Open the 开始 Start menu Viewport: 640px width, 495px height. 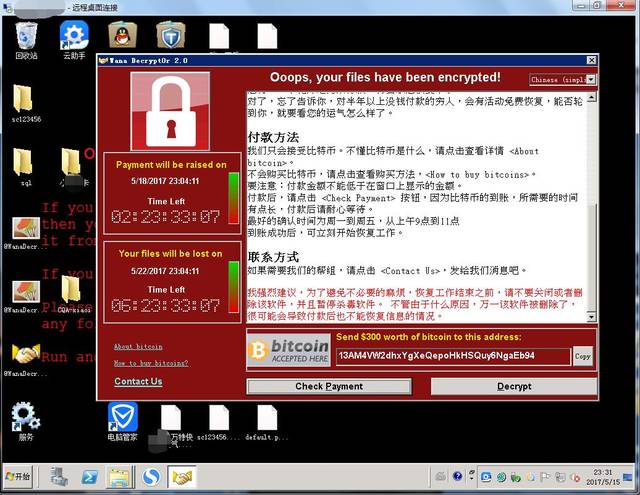18,476
